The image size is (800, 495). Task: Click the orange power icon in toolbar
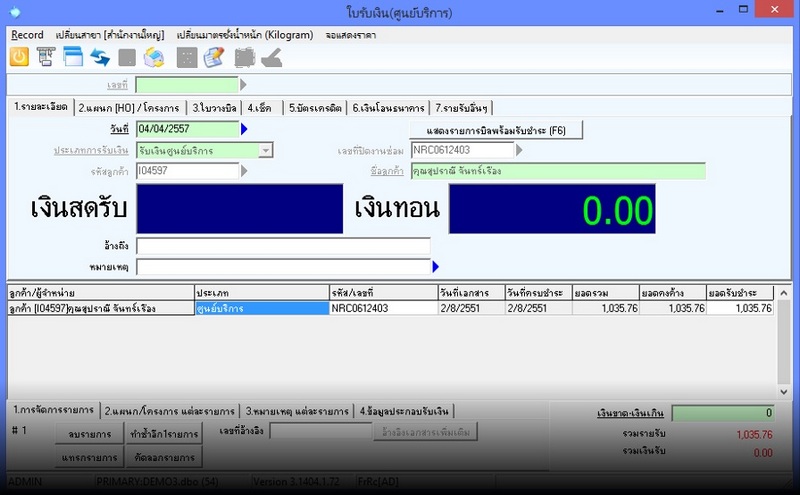pyautogui.click(x=18, y=57)
